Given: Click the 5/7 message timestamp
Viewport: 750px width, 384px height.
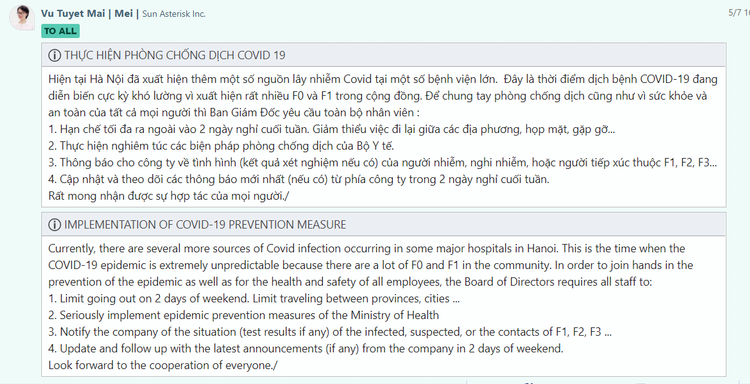Looking at the screenshot, I should click(739, 13).
